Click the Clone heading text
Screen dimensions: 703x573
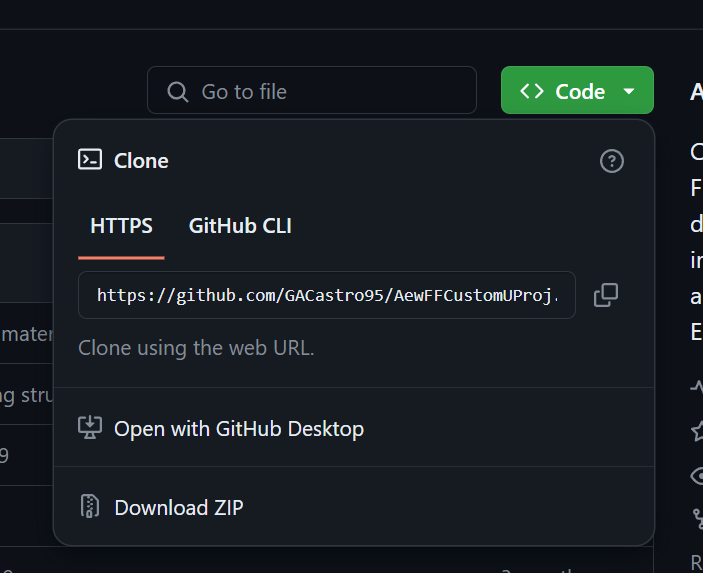[x=141, y=161]
